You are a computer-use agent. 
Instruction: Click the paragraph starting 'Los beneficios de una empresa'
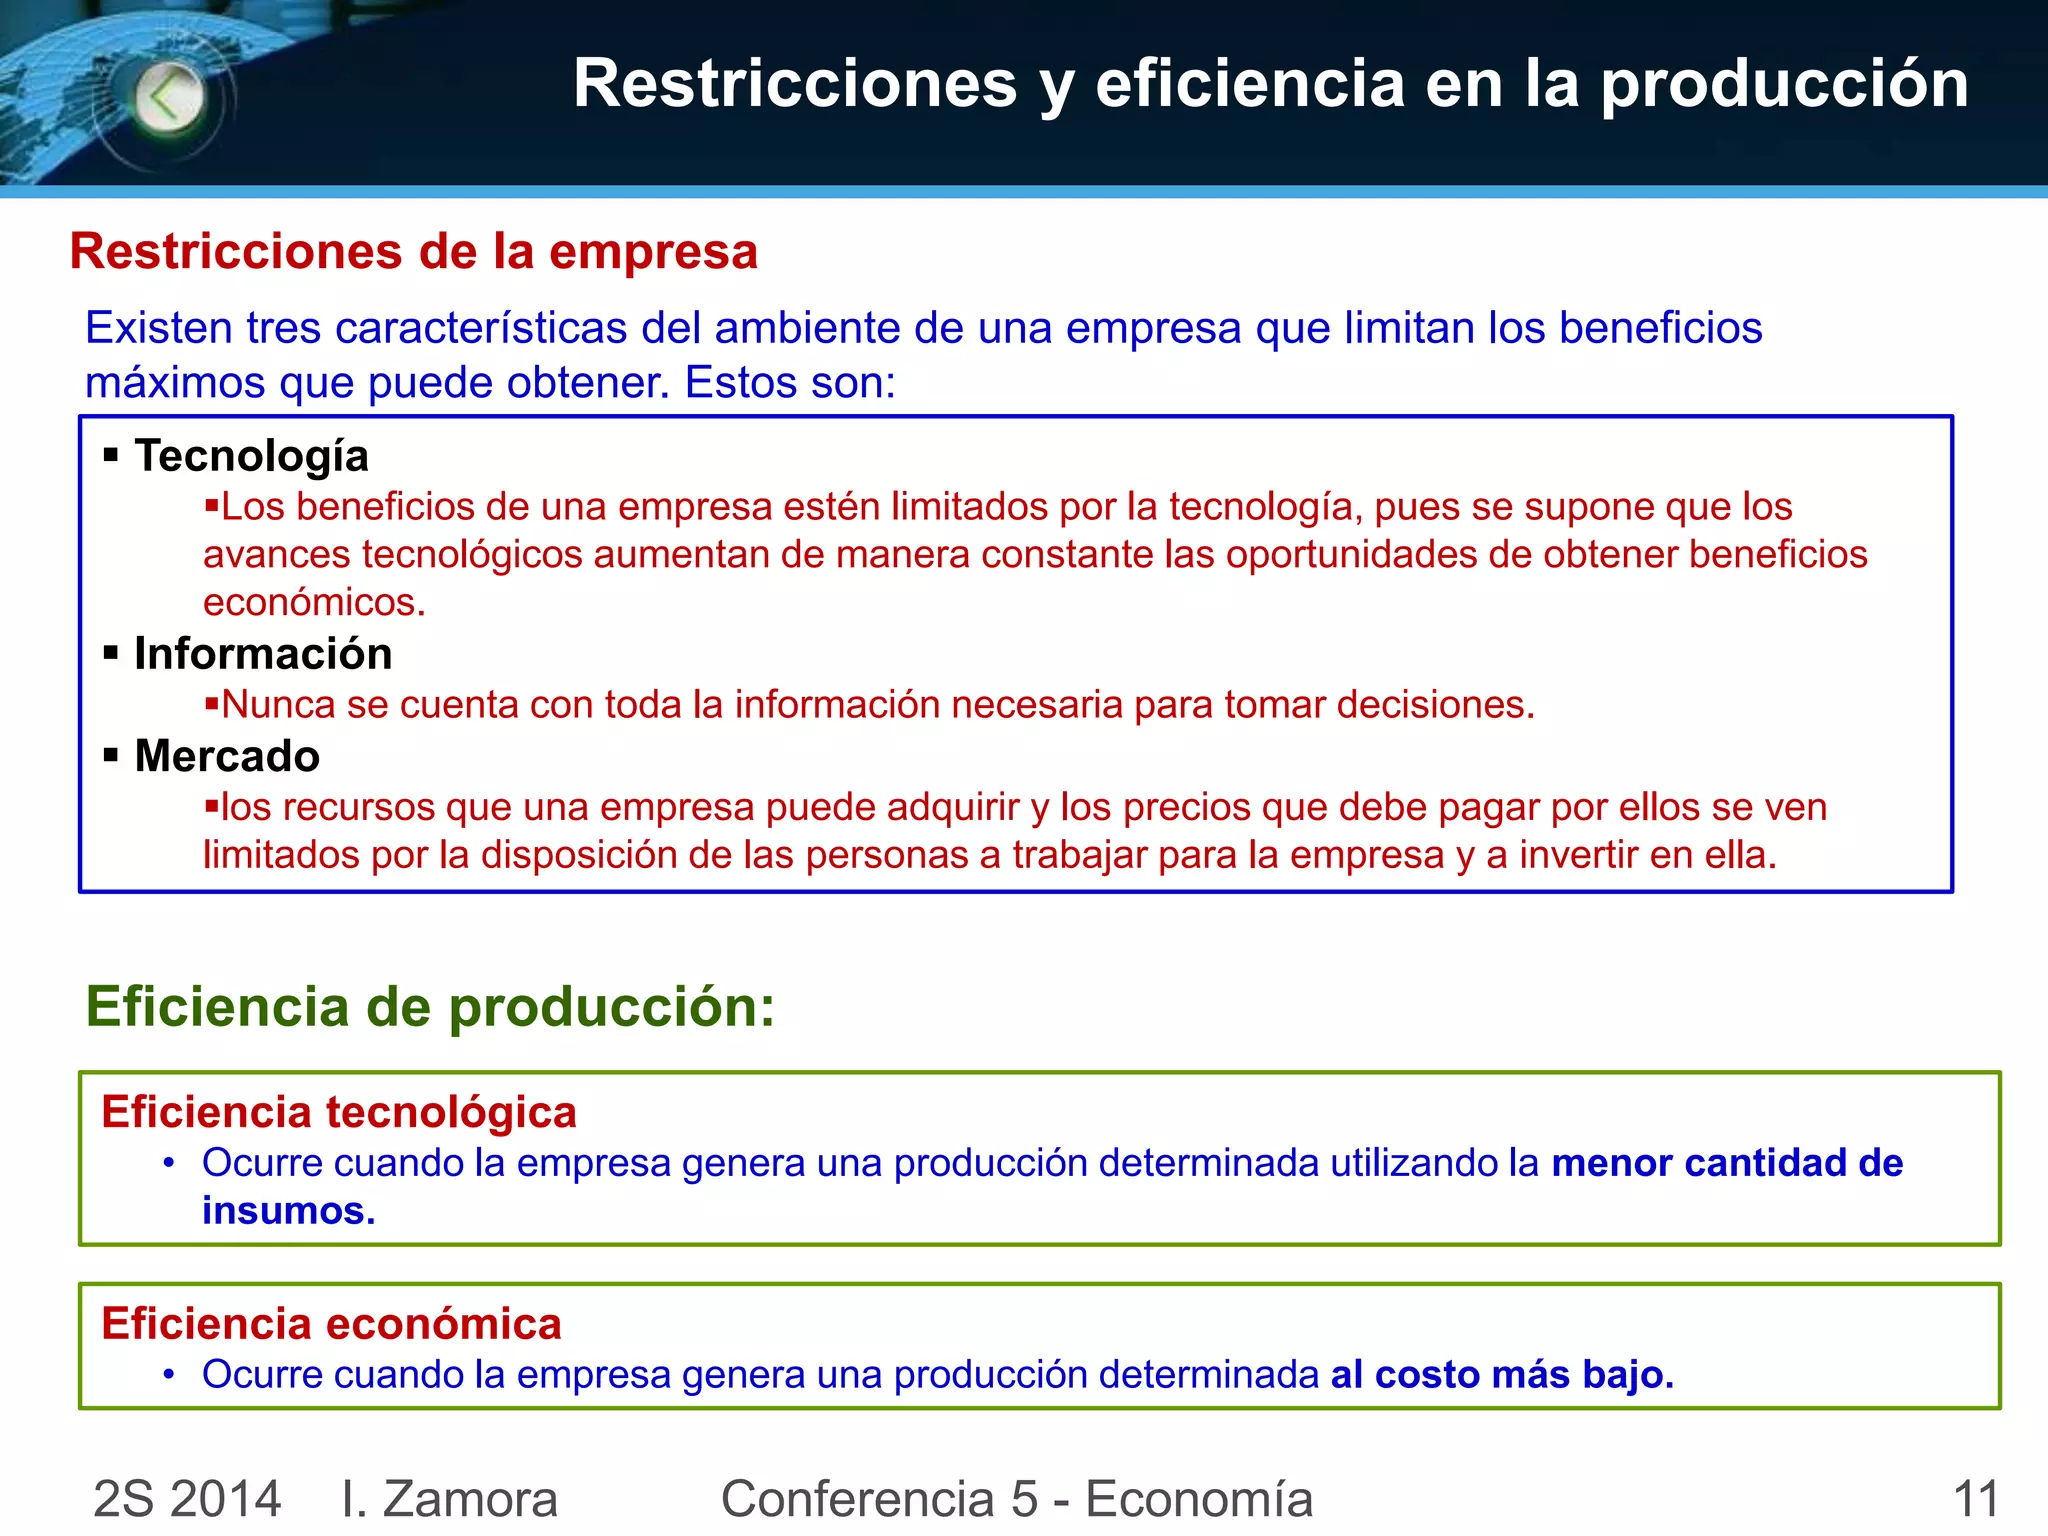(1035, 555)
